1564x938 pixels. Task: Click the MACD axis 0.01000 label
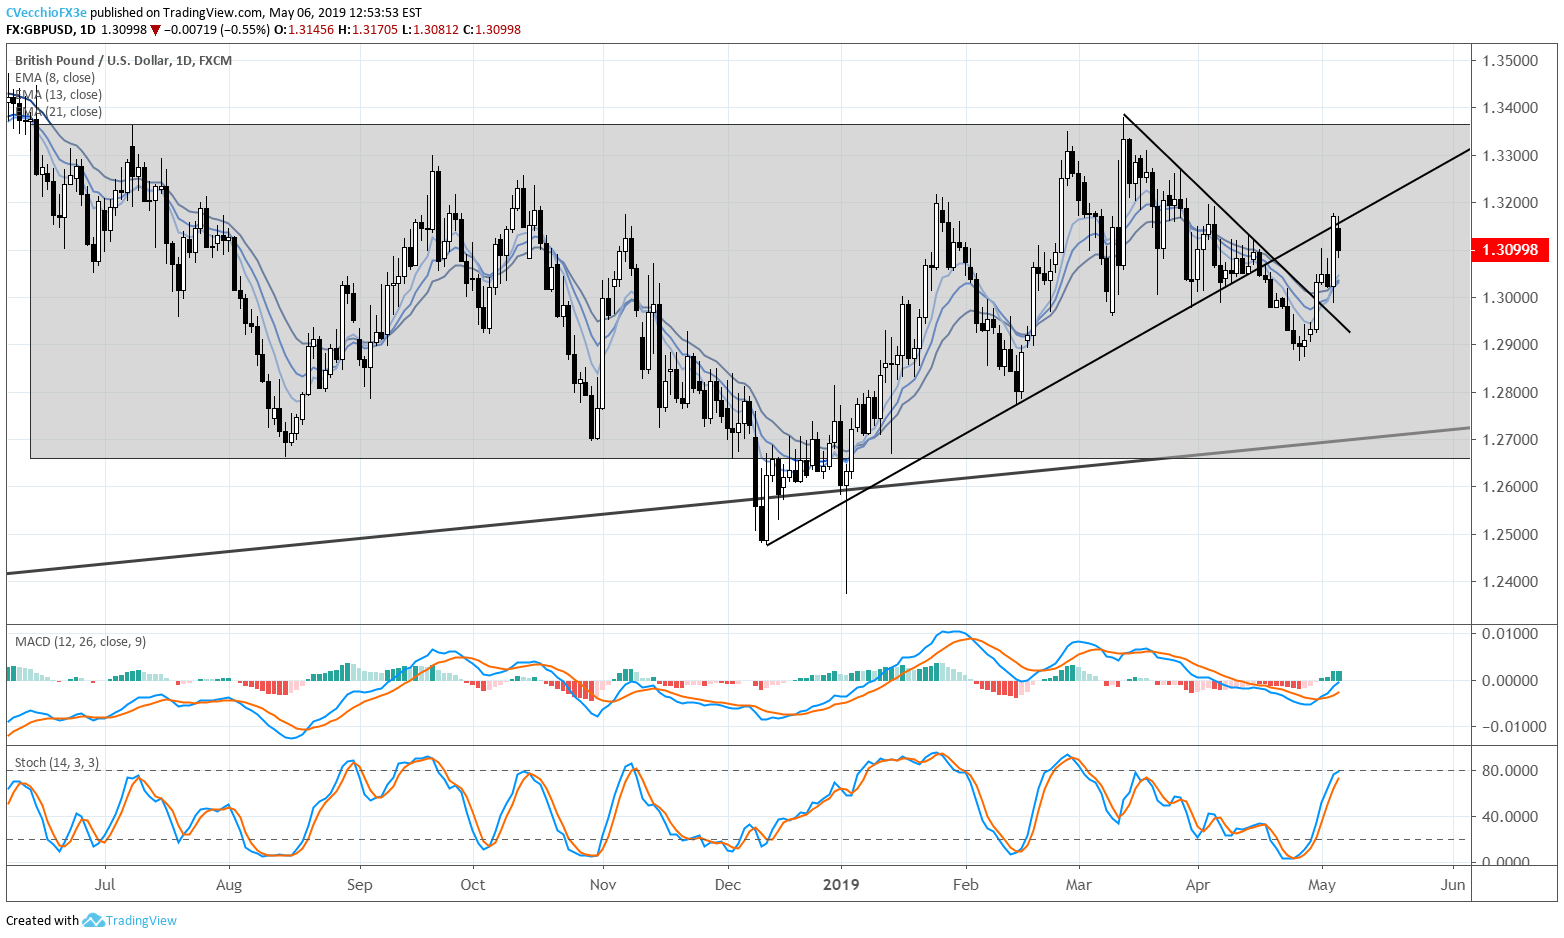[1510, 634]
